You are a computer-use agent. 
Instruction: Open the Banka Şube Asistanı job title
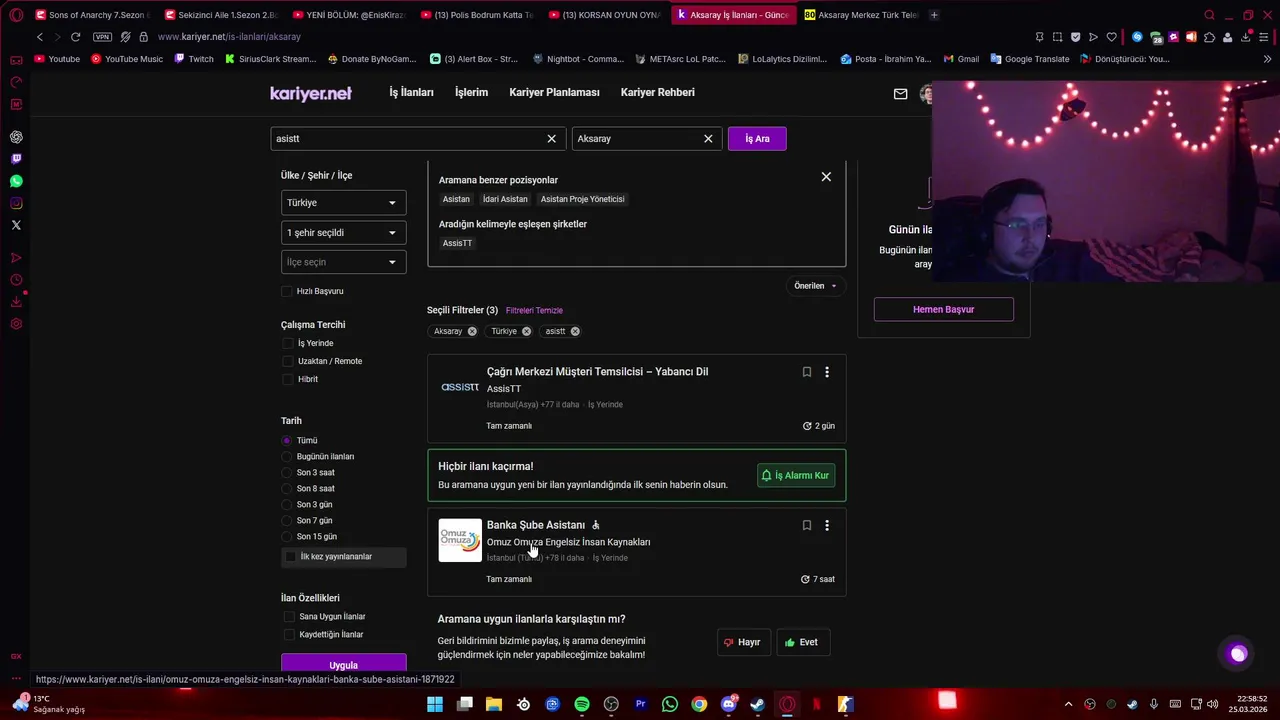point(536,525)
